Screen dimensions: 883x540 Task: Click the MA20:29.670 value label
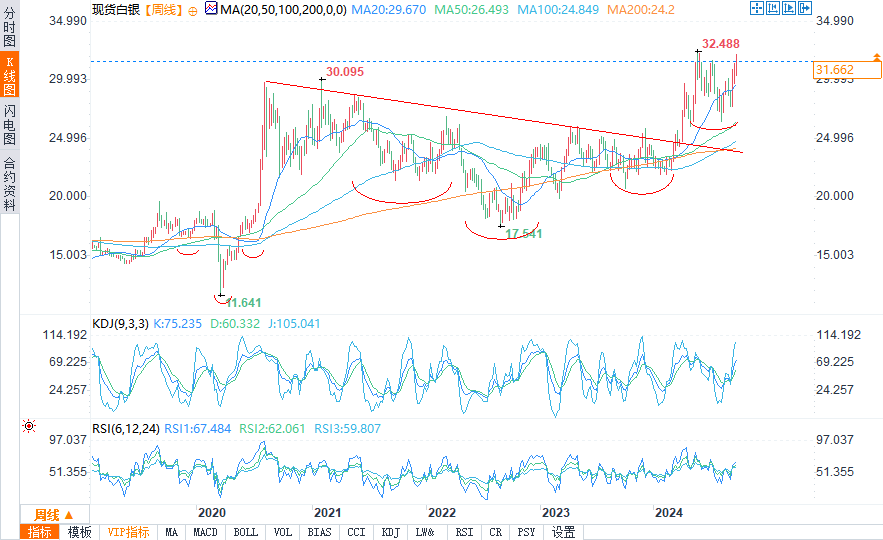click(389, 10)
